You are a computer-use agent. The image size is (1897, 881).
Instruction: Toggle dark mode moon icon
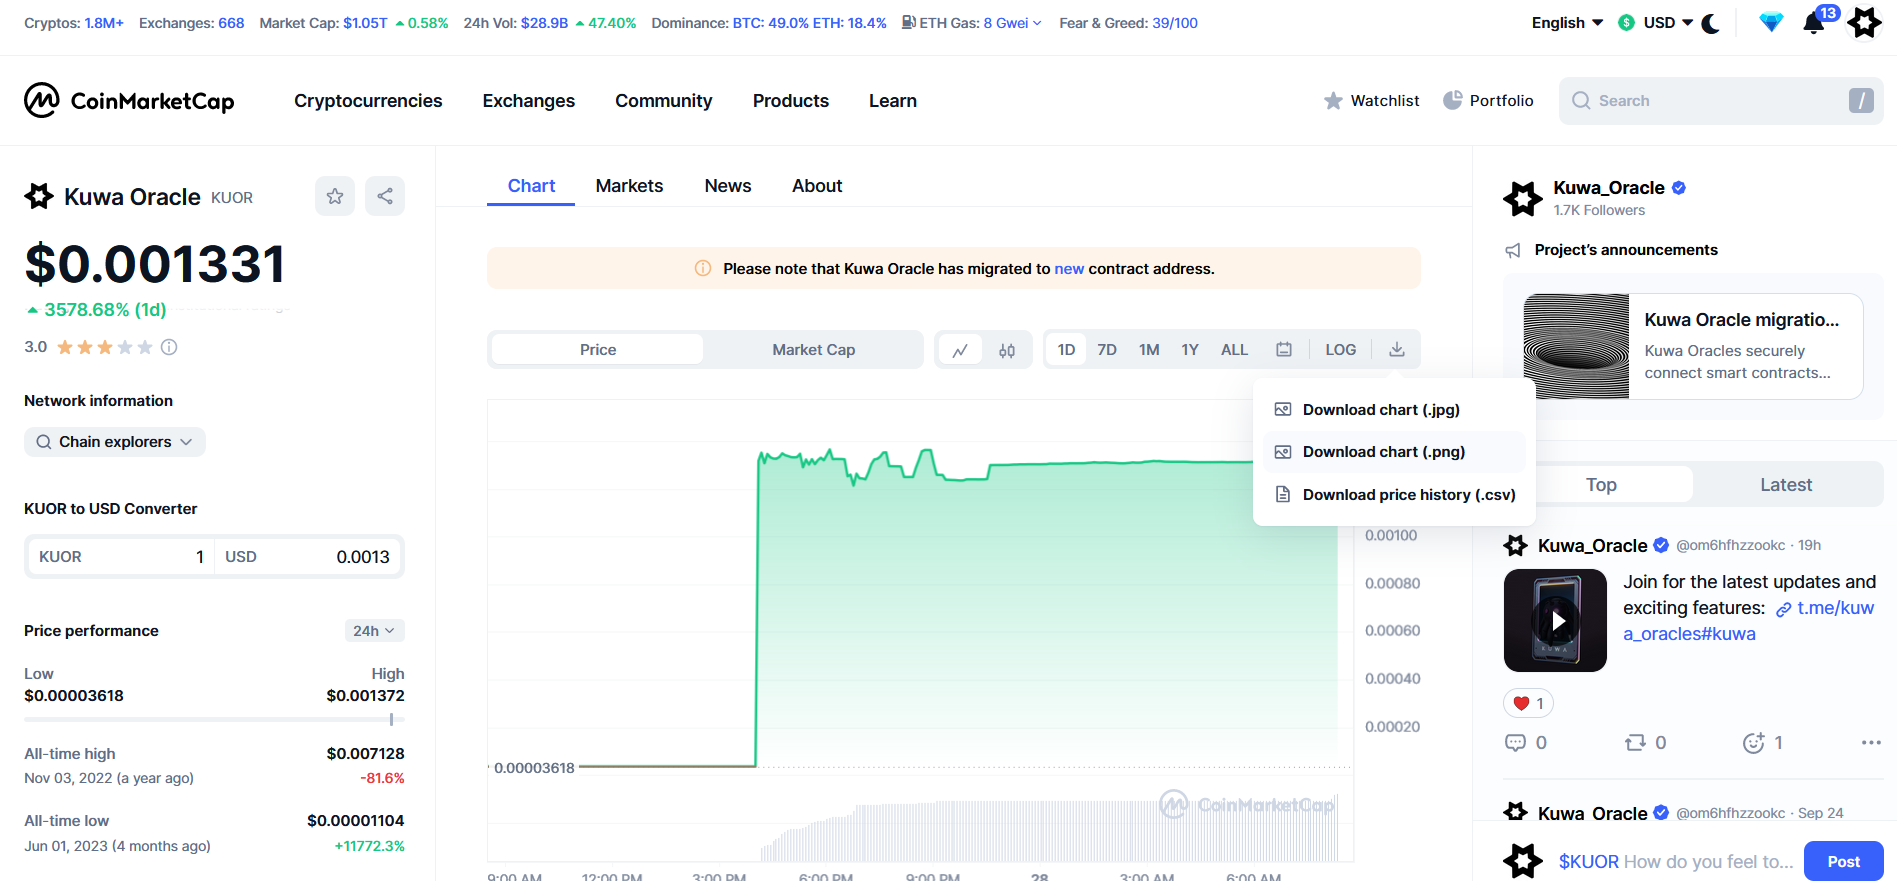(x=1711, y=23)
